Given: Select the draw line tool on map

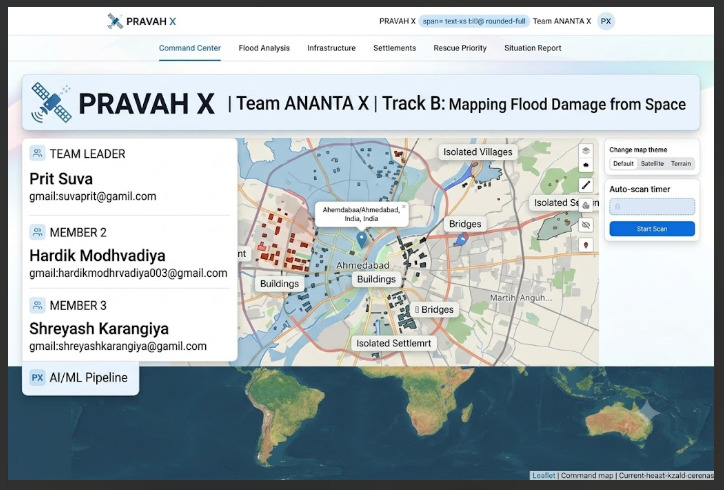Looking at the screenshot, I should tap(586, 185).
